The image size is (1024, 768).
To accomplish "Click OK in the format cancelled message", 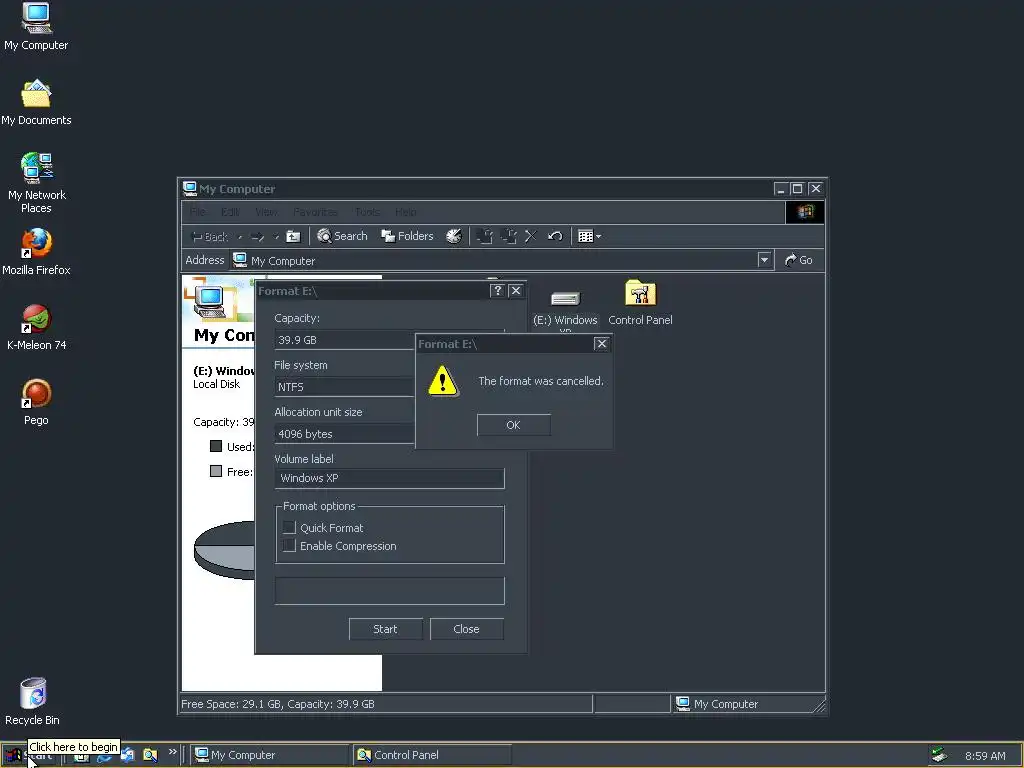I will pos(513,425).
